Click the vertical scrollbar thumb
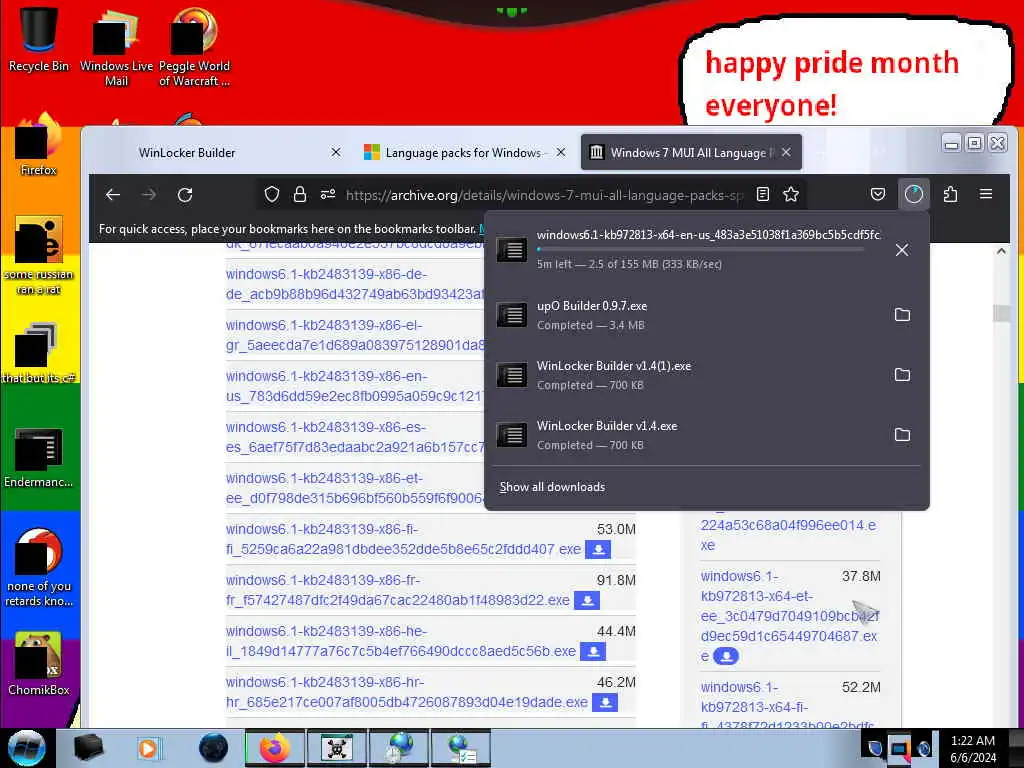Viewport: 1024px width, 768px height. [x=1000, y=313]
